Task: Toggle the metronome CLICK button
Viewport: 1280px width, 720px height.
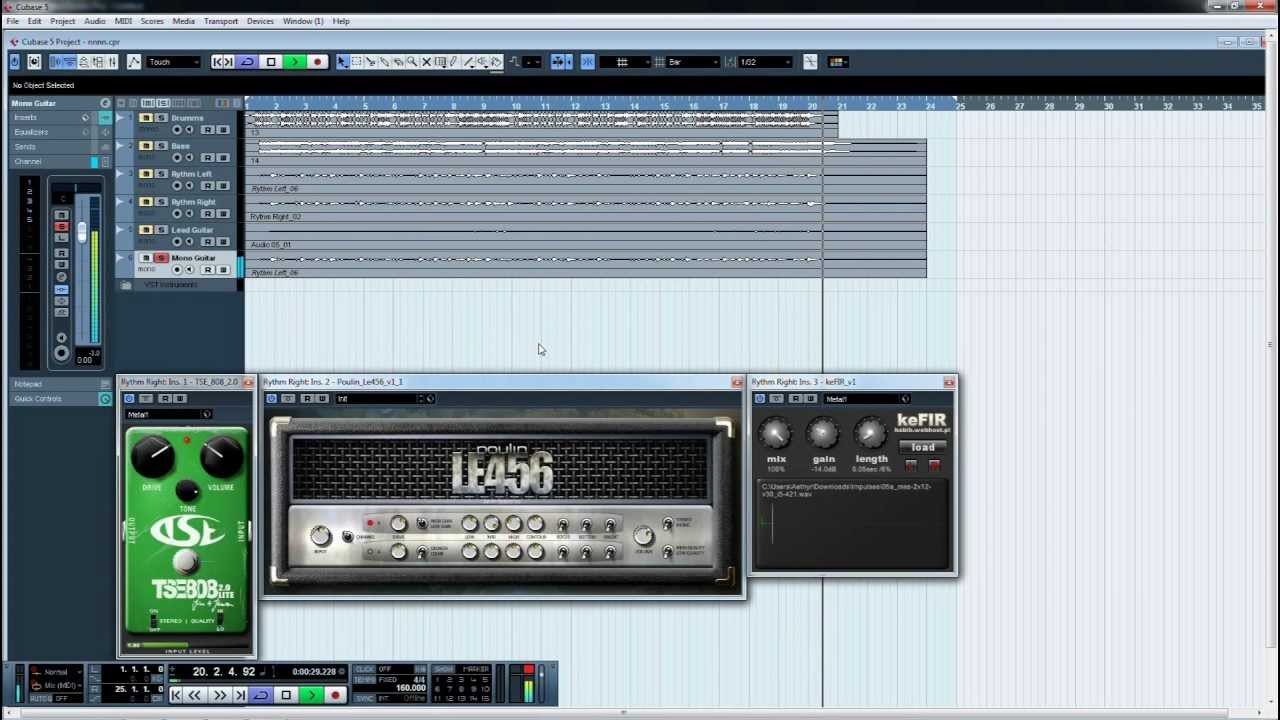Action: pyautogui.click(x=365, y=669)
